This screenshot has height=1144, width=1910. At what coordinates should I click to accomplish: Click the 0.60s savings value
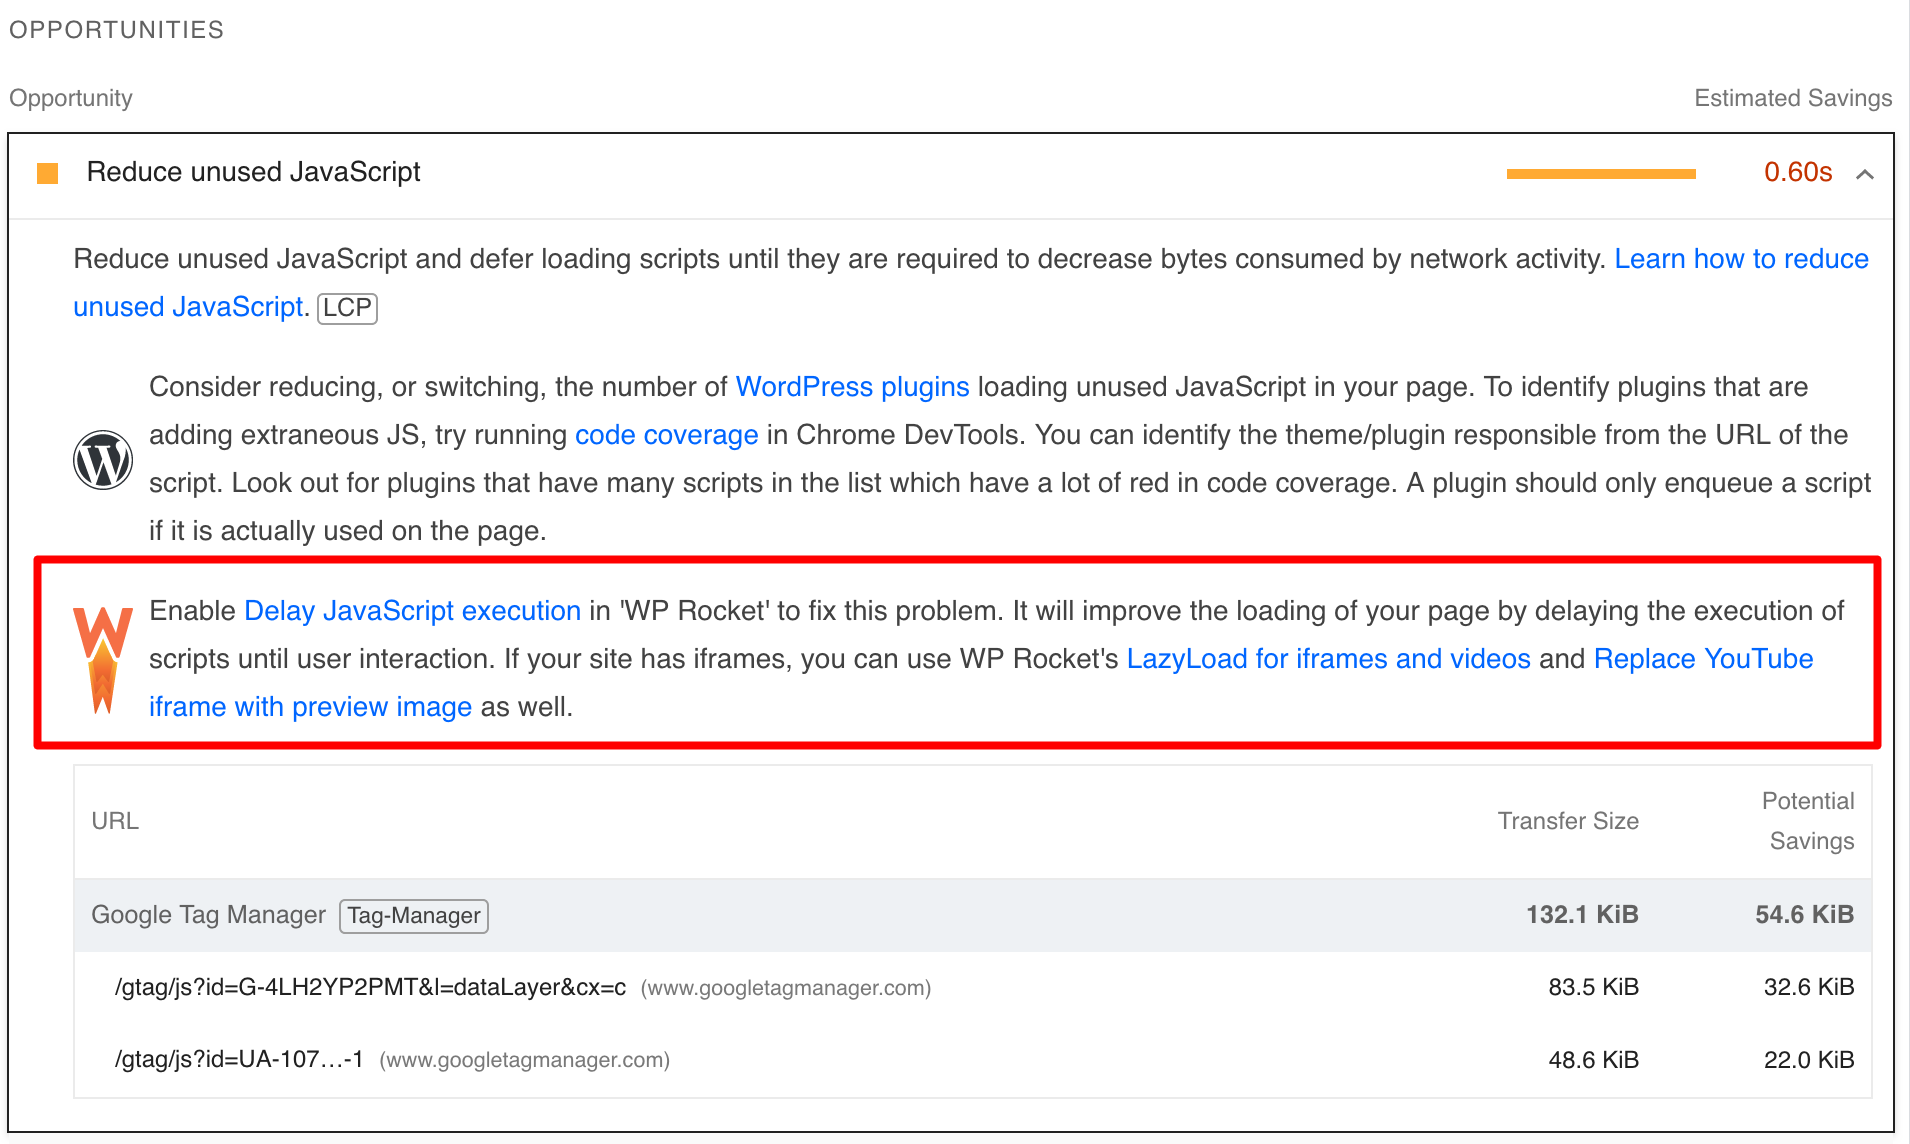click(x=1797, y=172)
